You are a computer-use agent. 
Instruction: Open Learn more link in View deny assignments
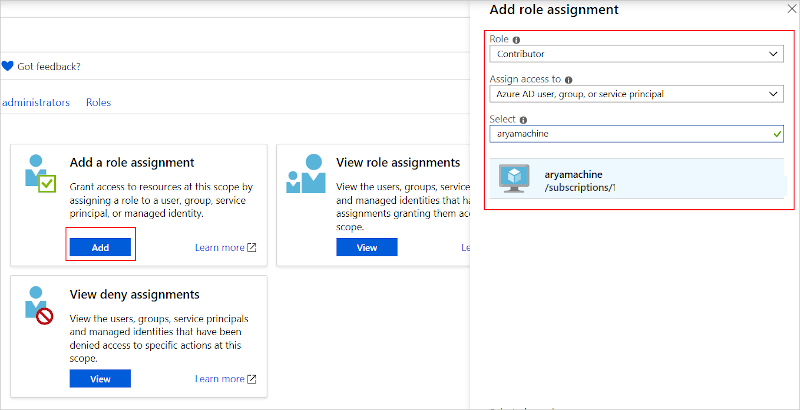tap(220, 379)
